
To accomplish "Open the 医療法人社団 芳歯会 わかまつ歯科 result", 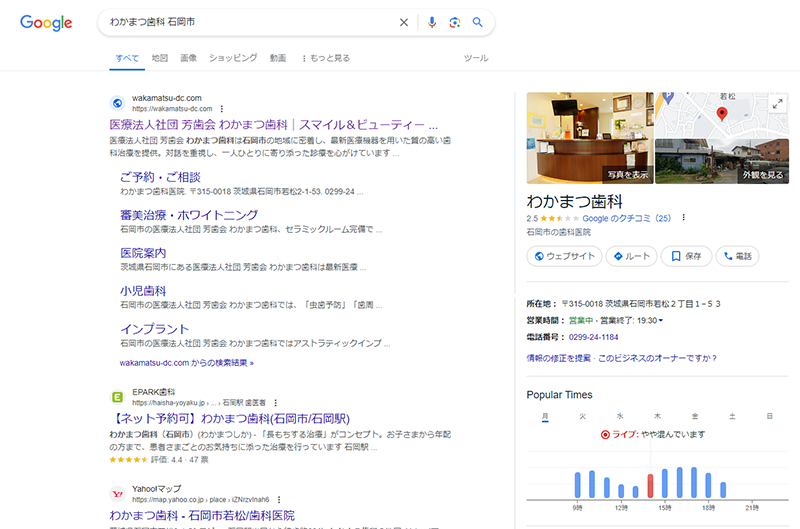I will coord(273,125).
